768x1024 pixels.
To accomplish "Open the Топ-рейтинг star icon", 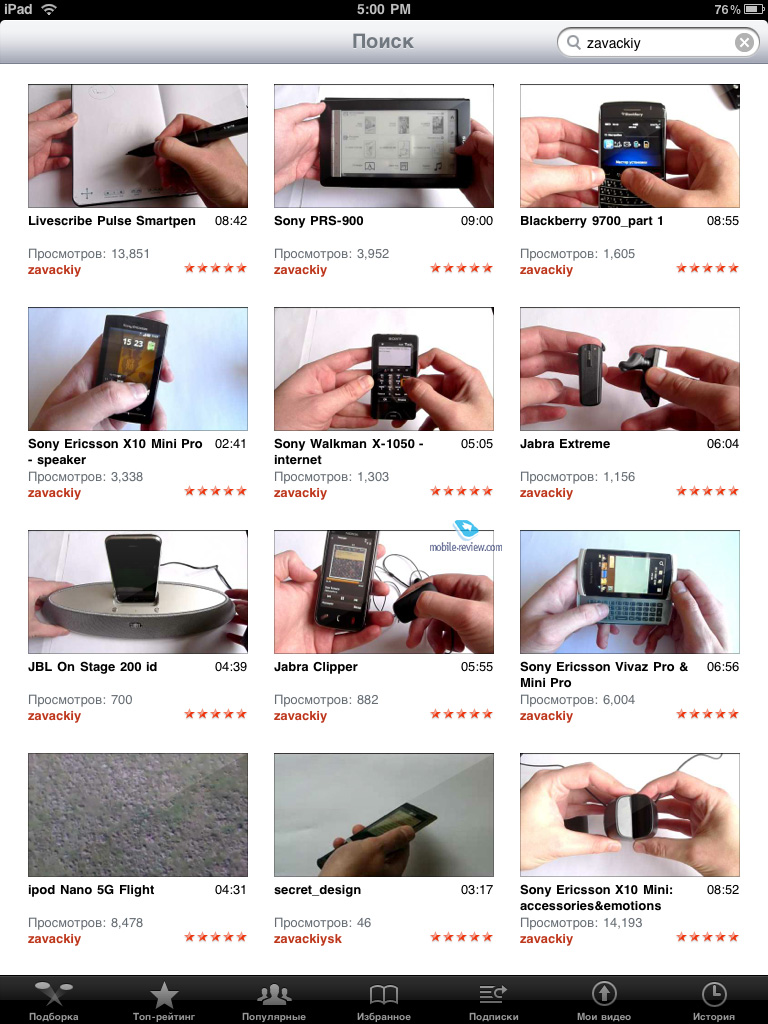I will (x=164, y=995).
